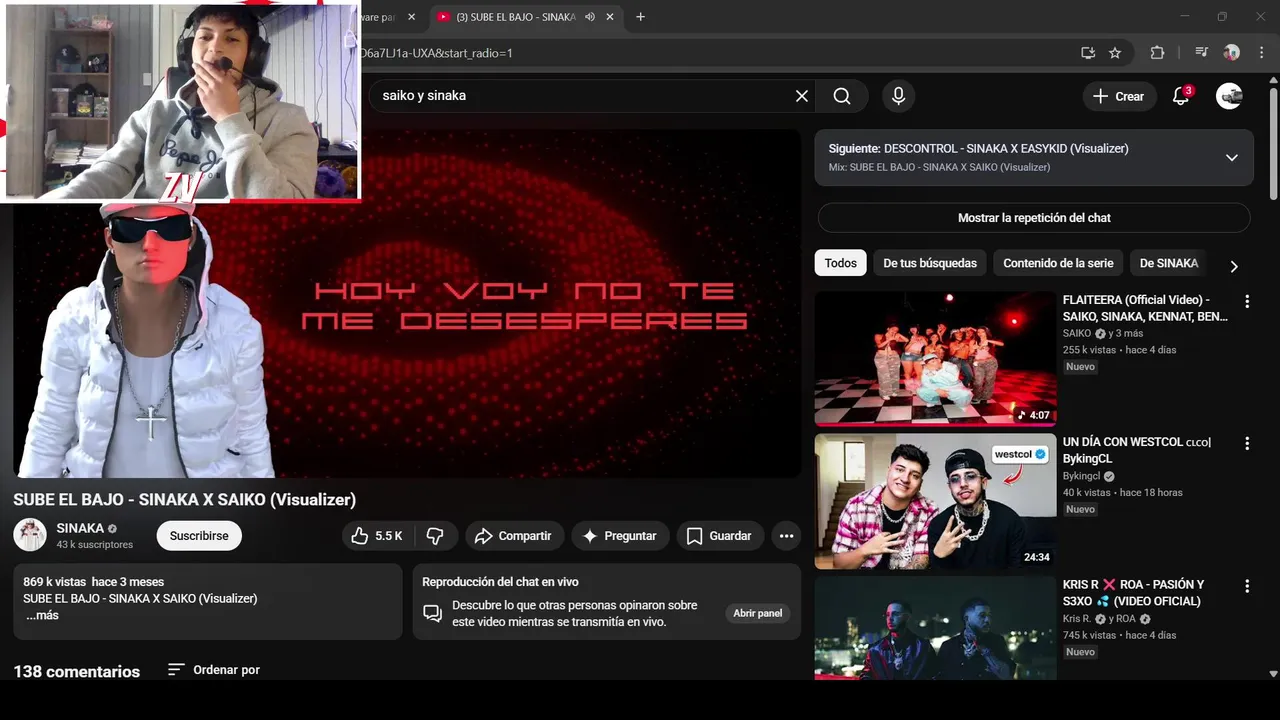Click WESTCOL video thumbnail
Screen dimensions: 1280x720
[x=935, y=501]
